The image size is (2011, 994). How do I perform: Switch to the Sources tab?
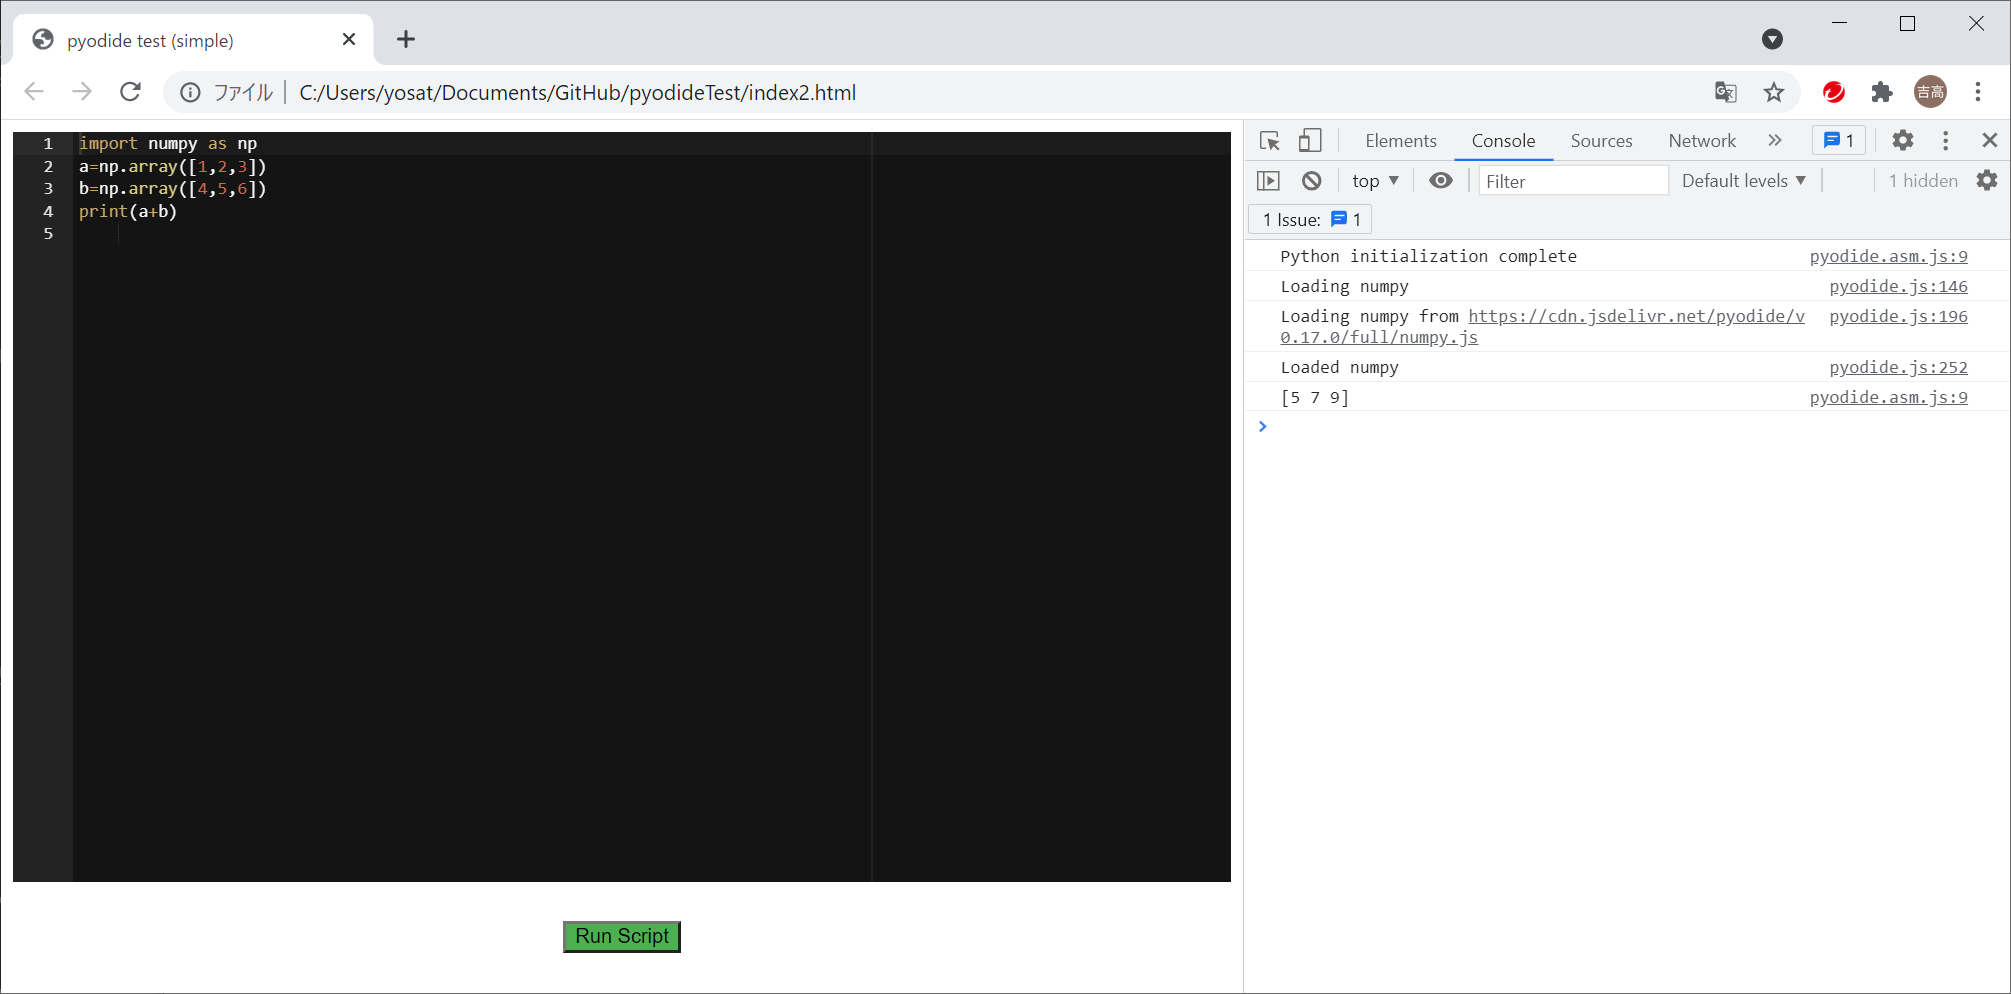1601,140
